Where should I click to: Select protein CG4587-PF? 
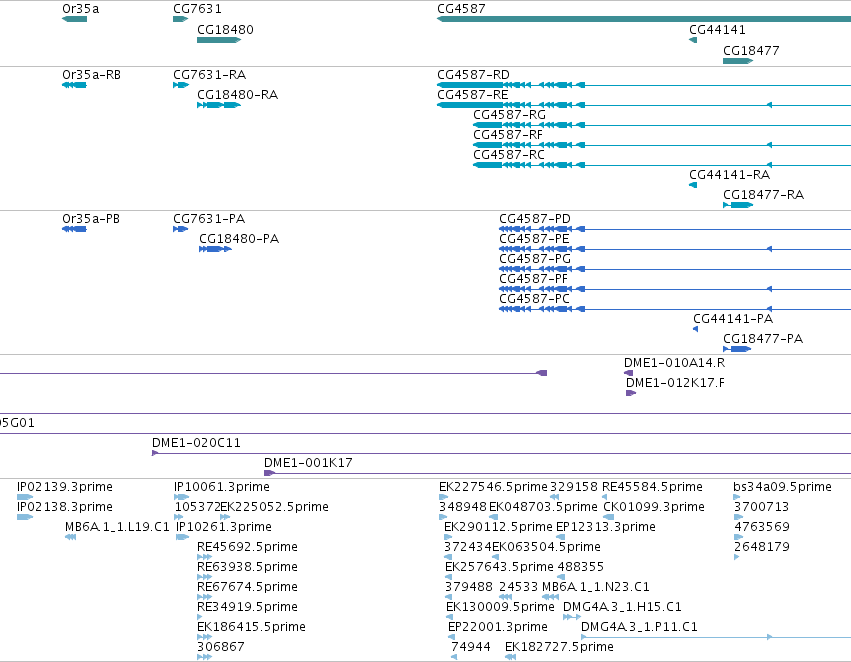pyautogui.click(x=675, y=289)
